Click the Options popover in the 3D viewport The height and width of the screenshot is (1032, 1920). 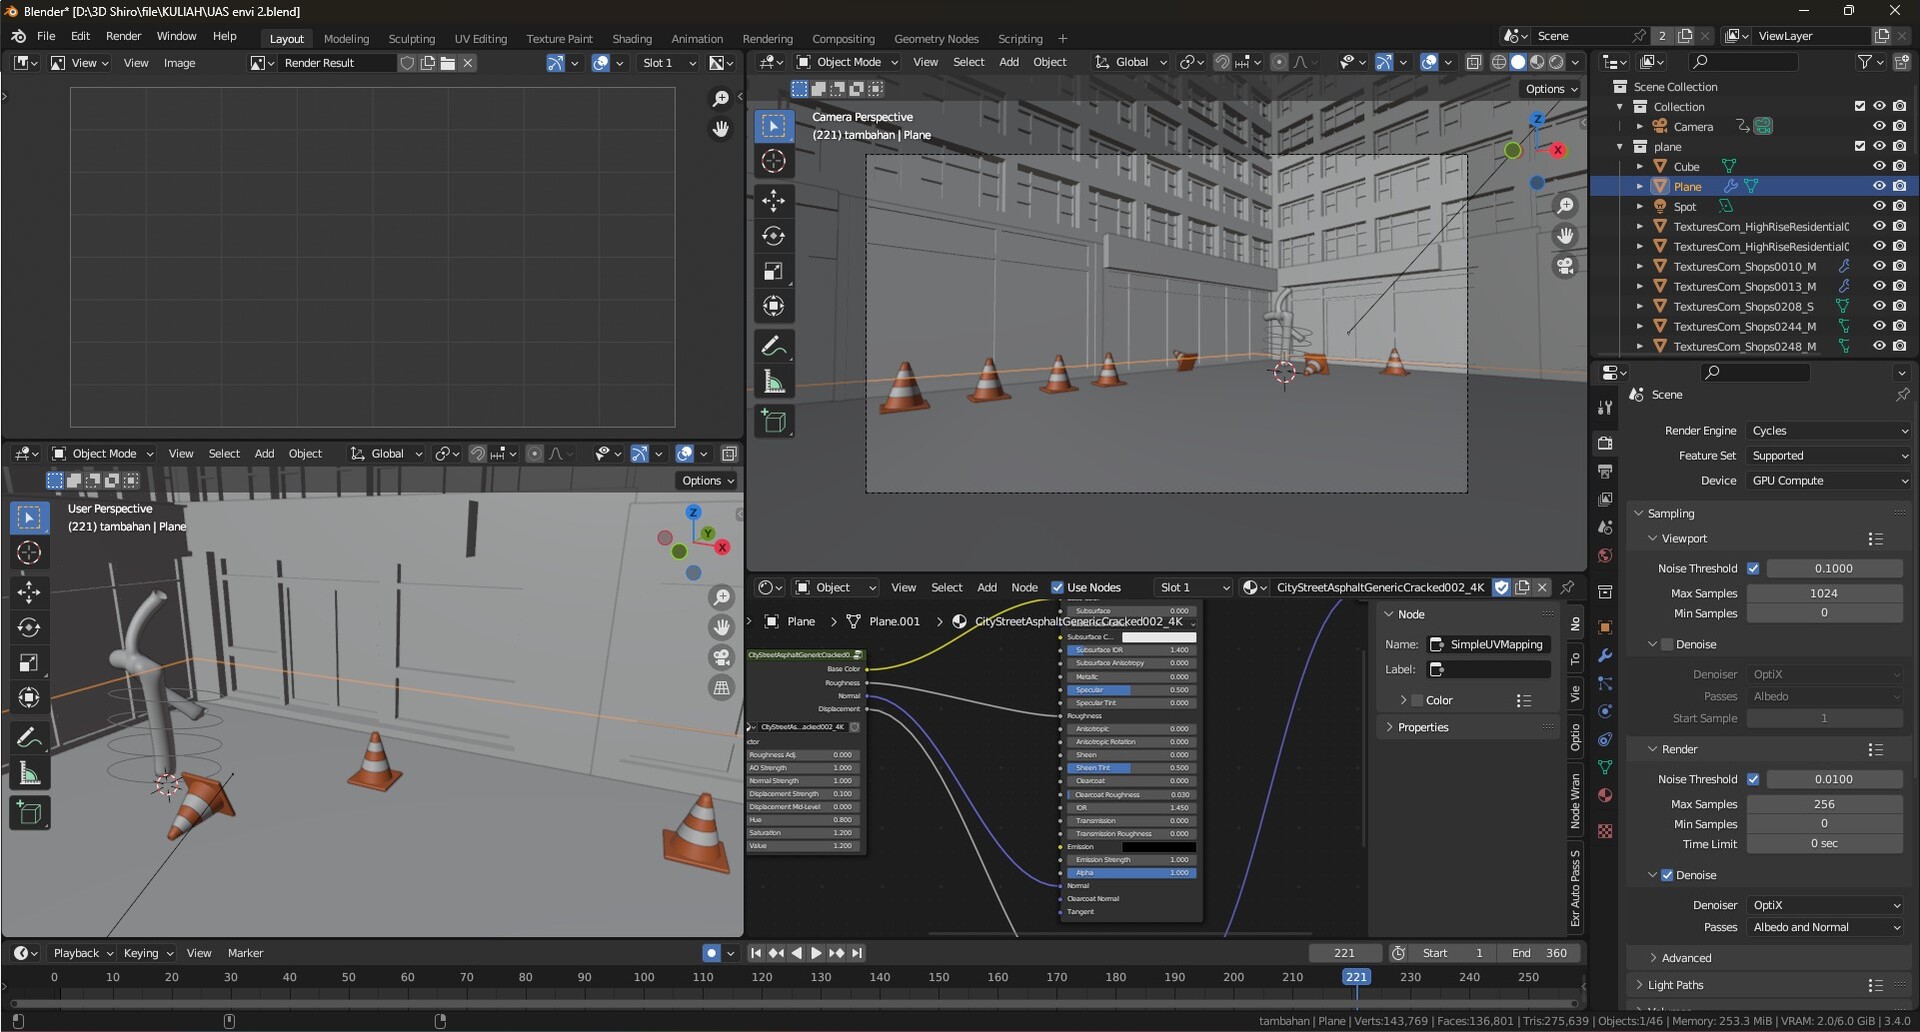pyautogui.click(x=1549, y=88)
